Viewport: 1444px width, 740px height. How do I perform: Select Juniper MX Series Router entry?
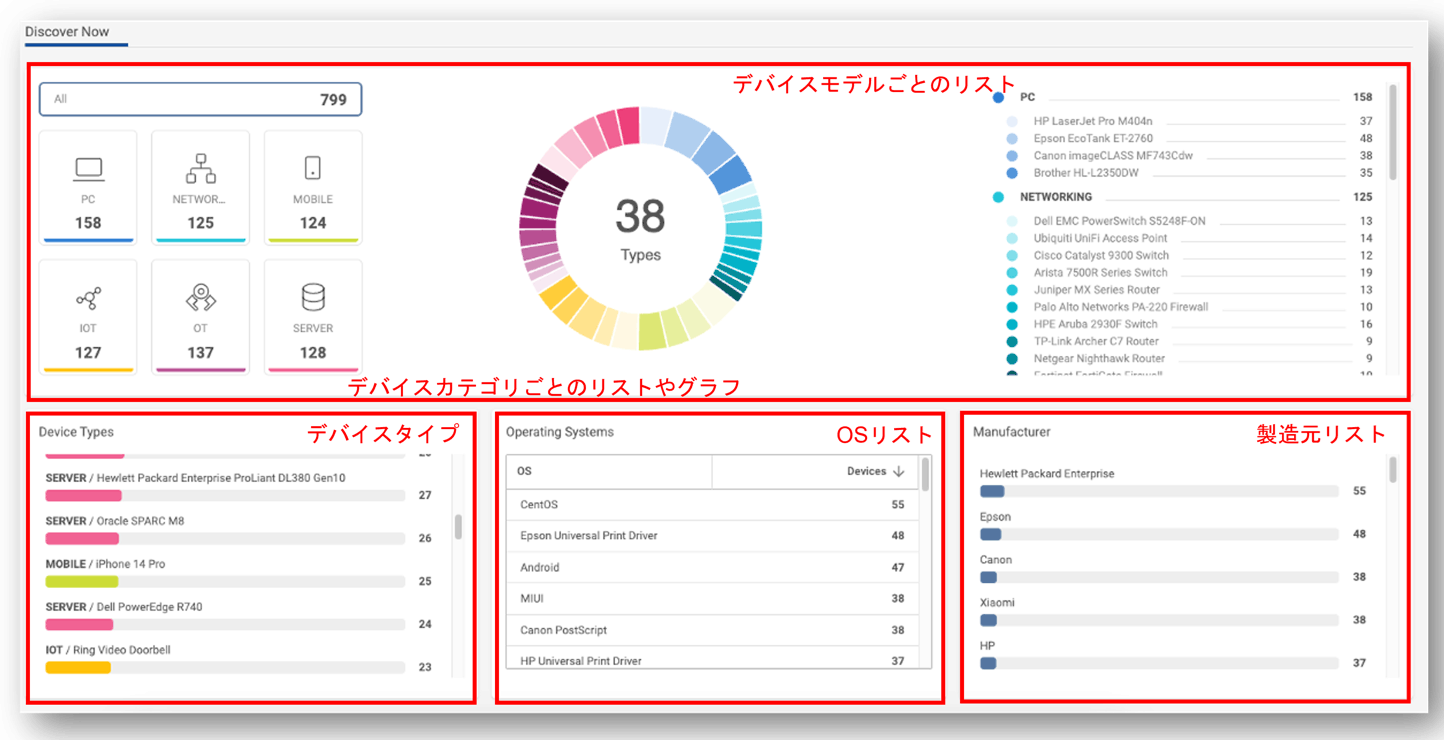click(x=1188, y=289)
